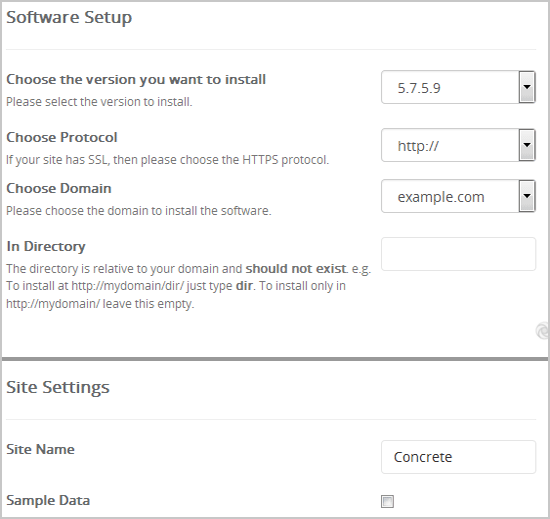
Task: Click the Site Name field containing Concrete
Action: click(458, 457)
